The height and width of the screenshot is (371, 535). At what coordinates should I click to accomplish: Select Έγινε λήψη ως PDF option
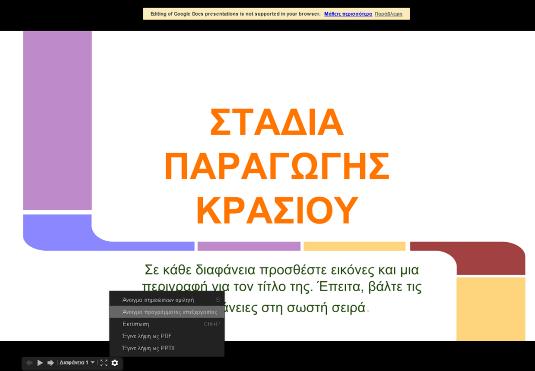coord(167,336)
